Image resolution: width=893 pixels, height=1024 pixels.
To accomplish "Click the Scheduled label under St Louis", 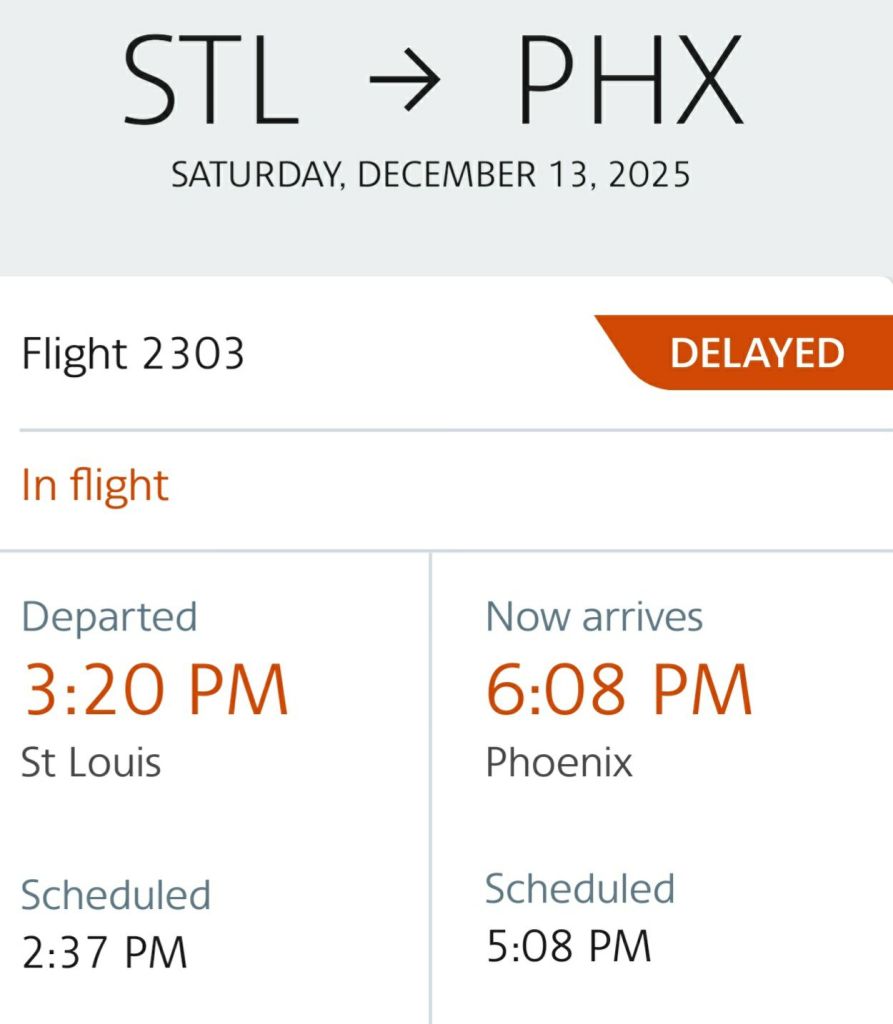I will 116,895.
